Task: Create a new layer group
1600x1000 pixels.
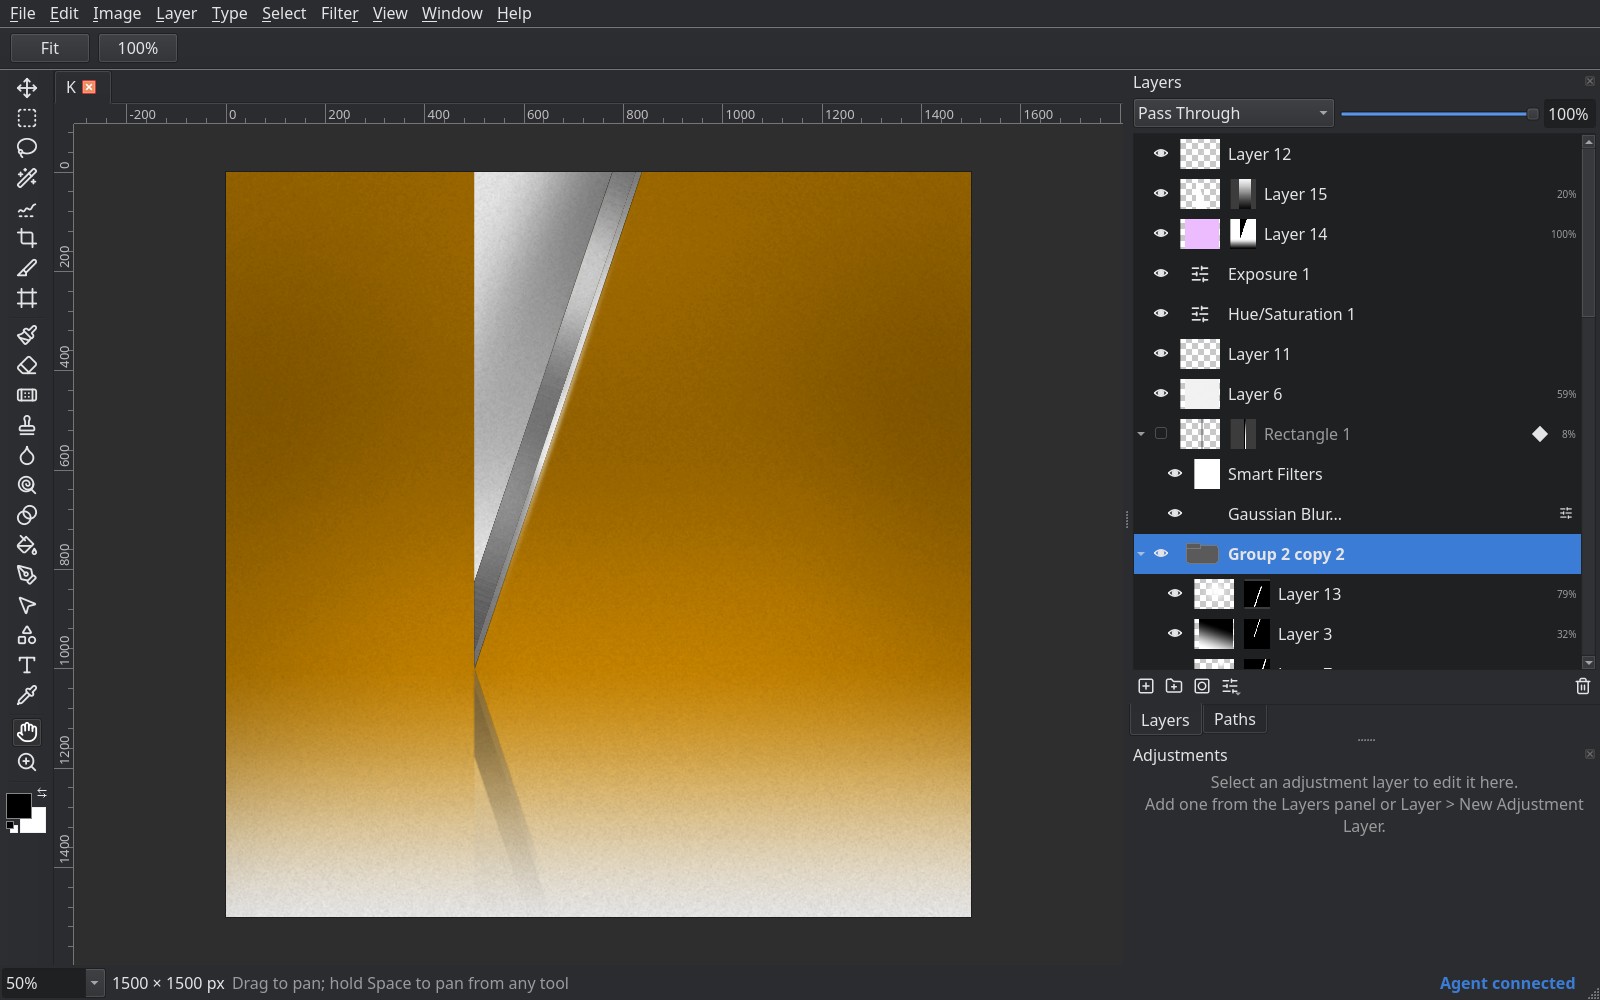Action: click(1174, 686)
